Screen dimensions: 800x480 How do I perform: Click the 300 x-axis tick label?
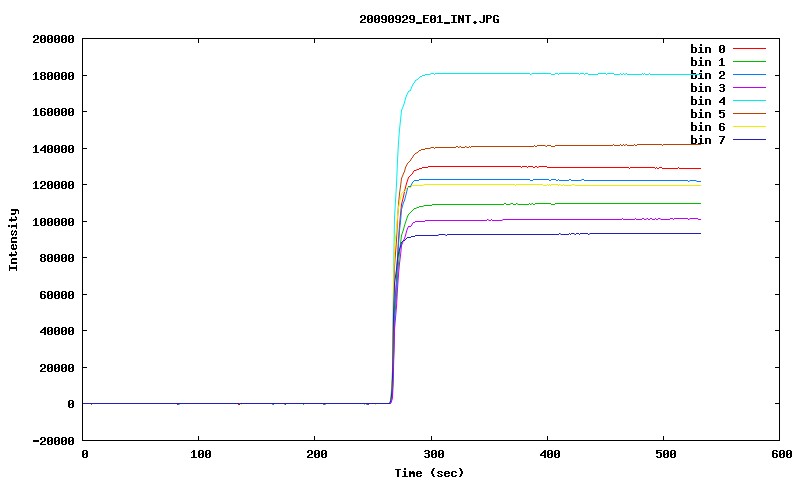pos(433,454)
